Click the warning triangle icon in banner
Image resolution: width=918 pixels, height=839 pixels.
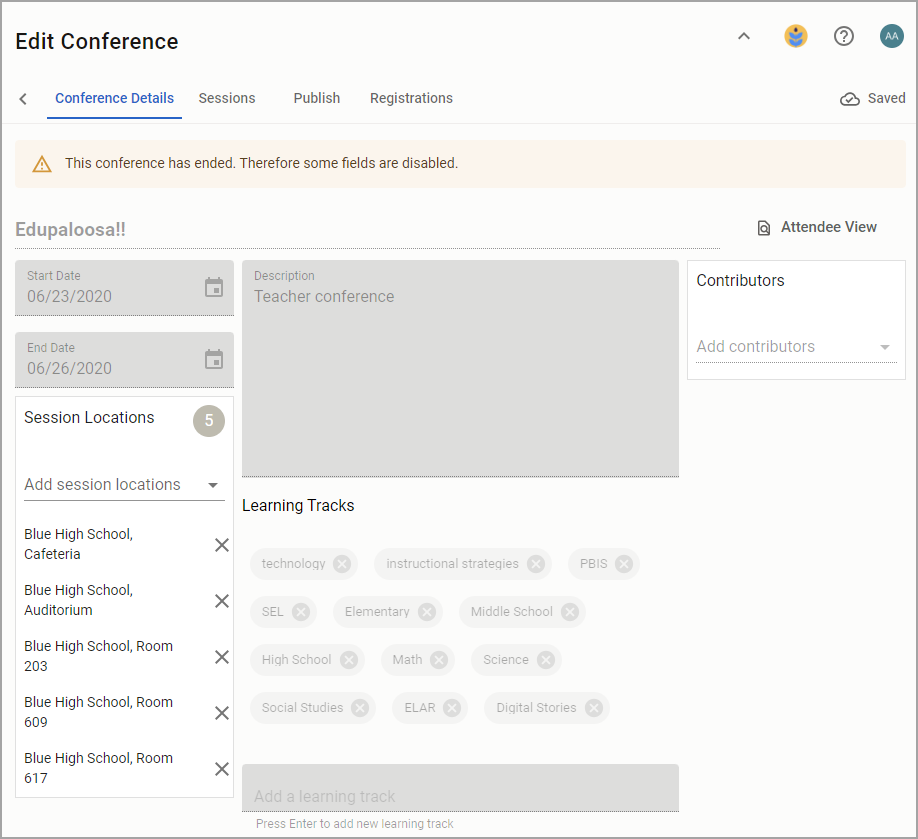tap(42, 164)
